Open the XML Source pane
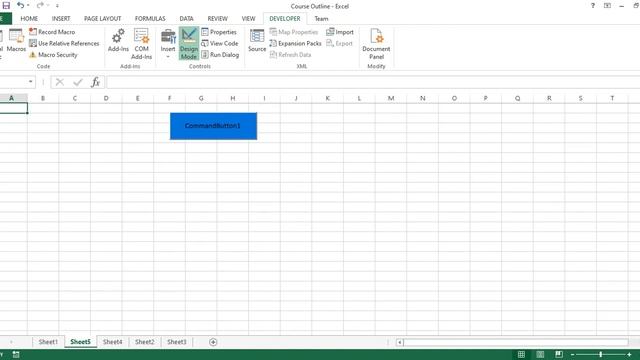 point(257,41)
